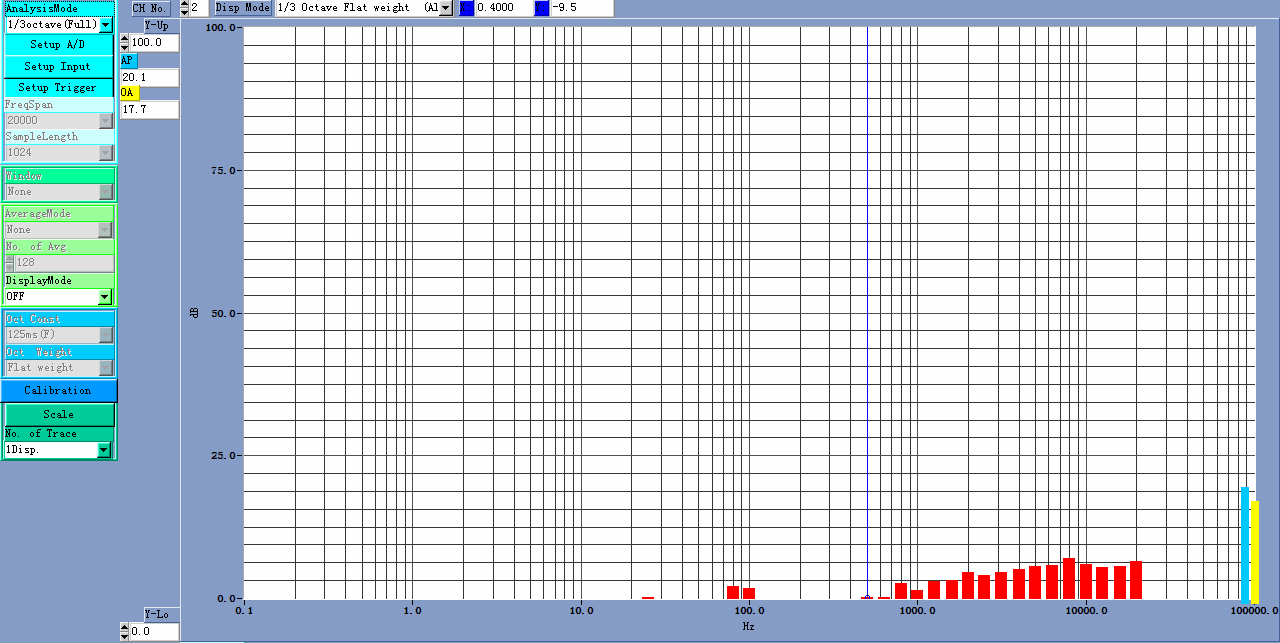Open the Scale settings button
Screen dimensions: 1280x643
click(58, 414)
